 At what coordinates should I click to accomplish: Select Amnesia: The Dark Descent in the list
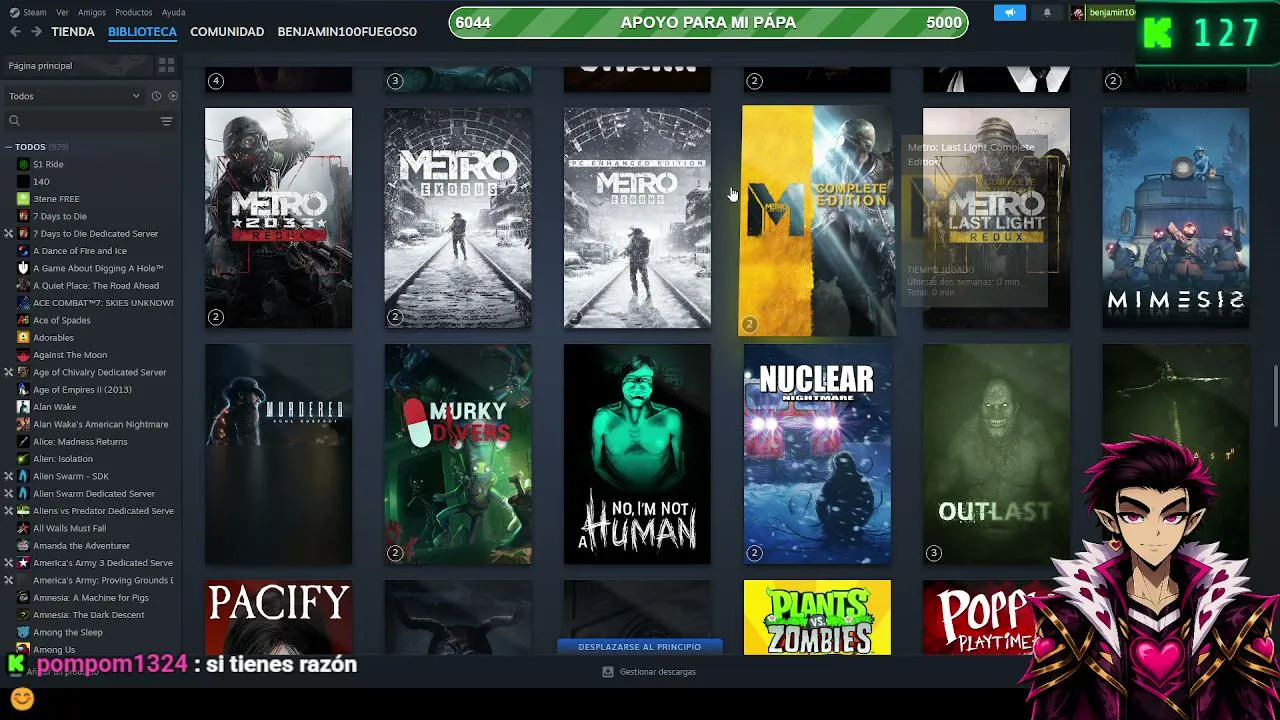[88, 615]
